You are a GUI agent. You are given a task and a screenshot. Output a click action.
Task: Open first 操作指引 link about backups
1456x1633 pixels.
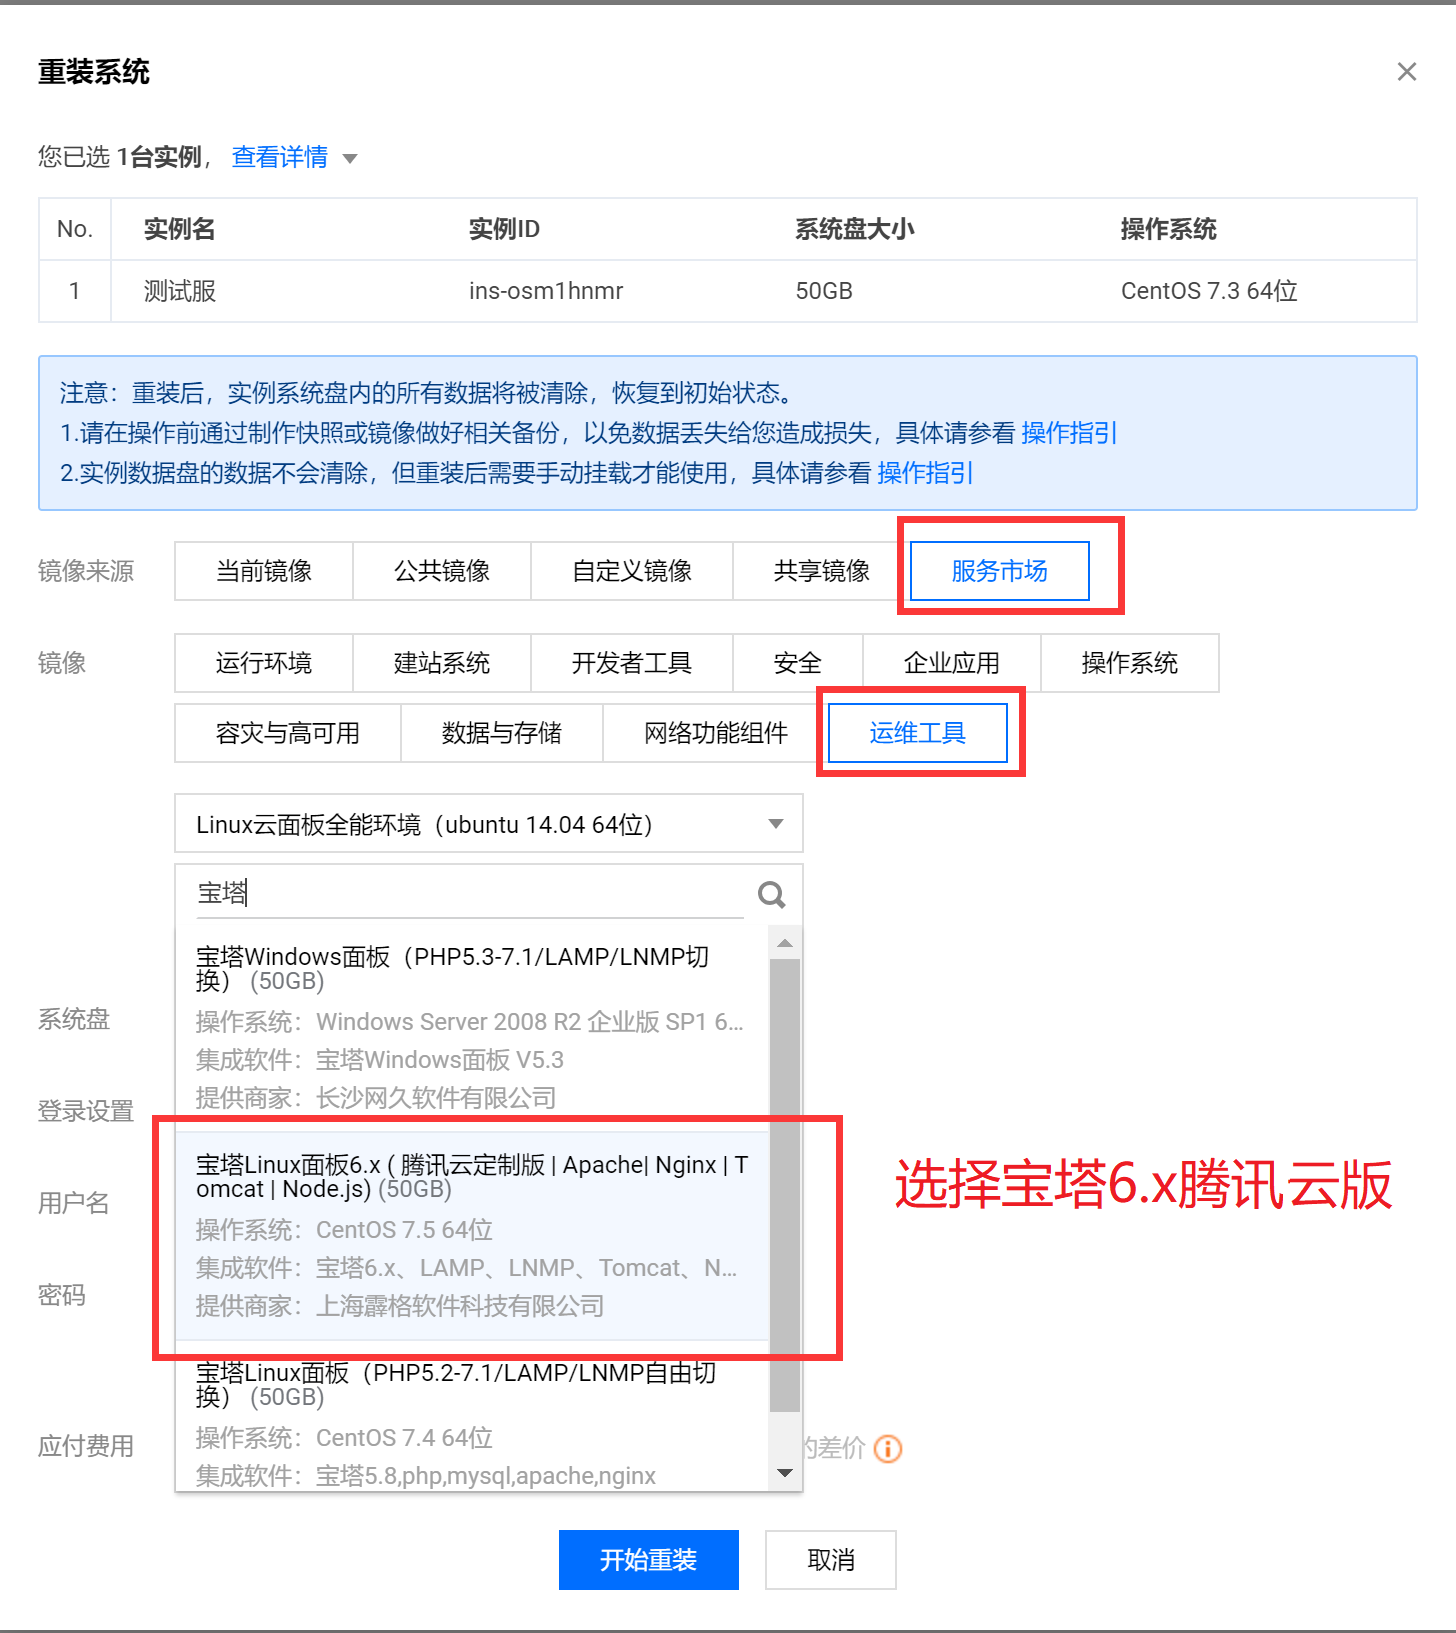(1069, 433)
